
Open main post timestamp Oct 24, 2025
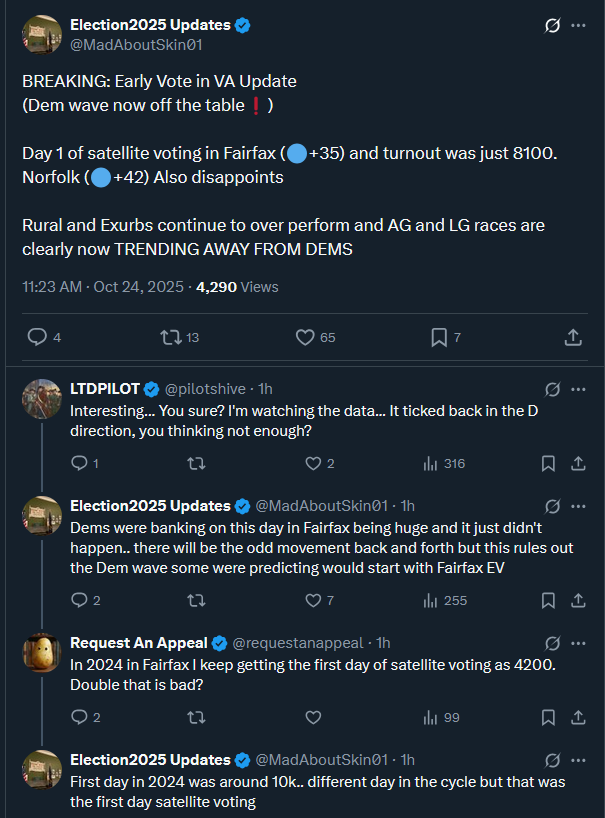[138, 287]
